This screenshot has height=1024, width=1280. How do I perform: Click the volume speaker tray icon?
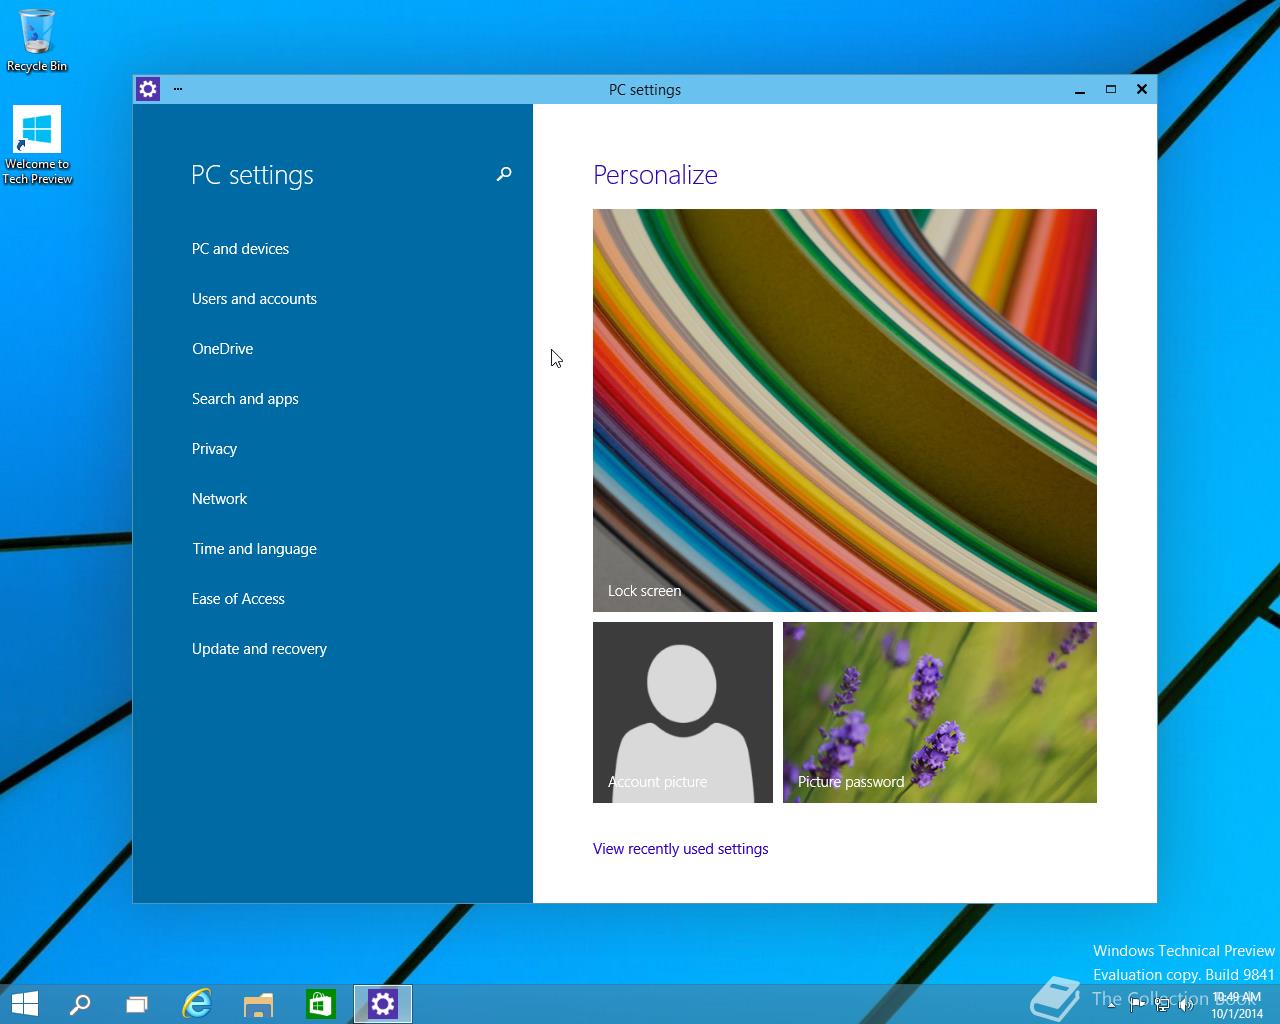tap(1187, 1005)
